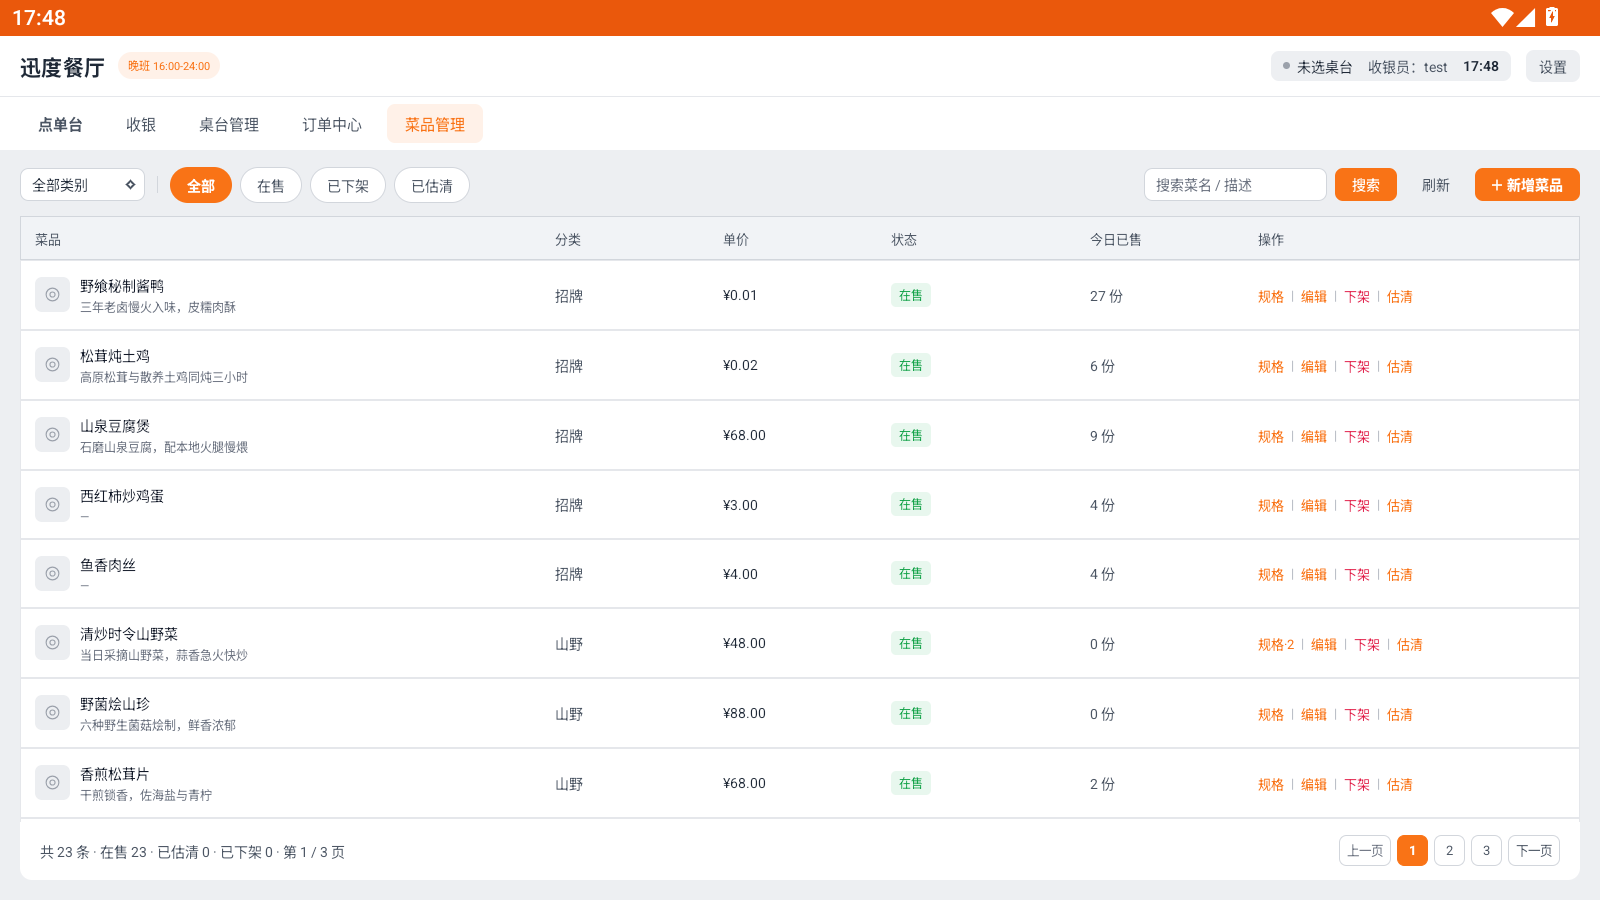Click the 刷新 button
Screen dimensions: 1600x900
click(1436, 185)
